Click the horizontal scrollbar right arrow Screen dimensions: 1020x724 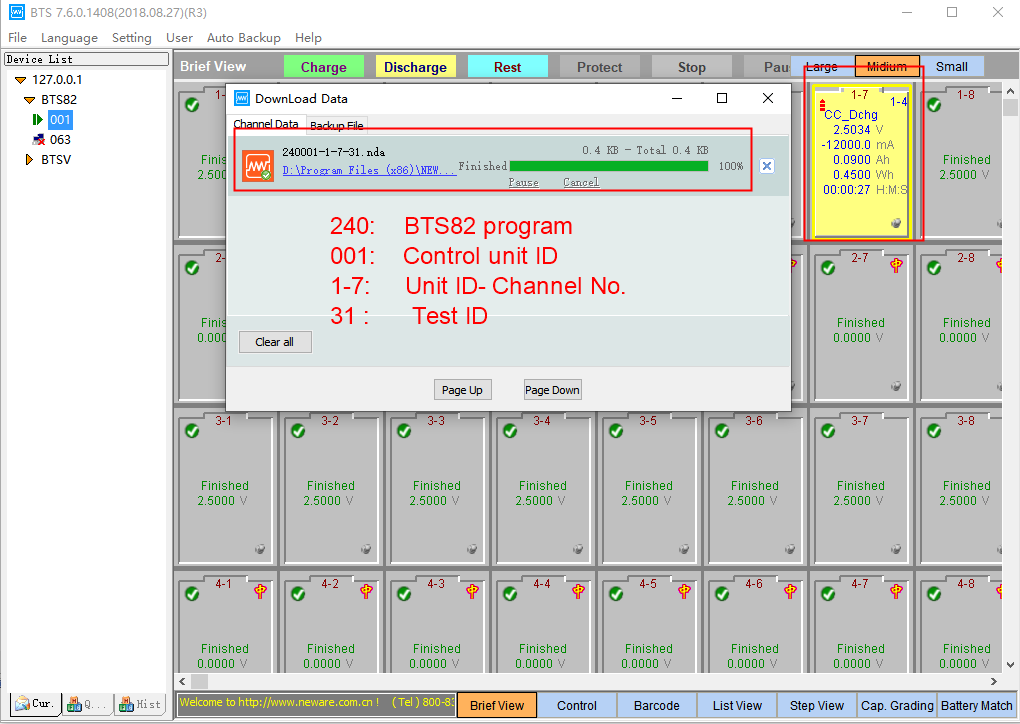pos(993,682)
